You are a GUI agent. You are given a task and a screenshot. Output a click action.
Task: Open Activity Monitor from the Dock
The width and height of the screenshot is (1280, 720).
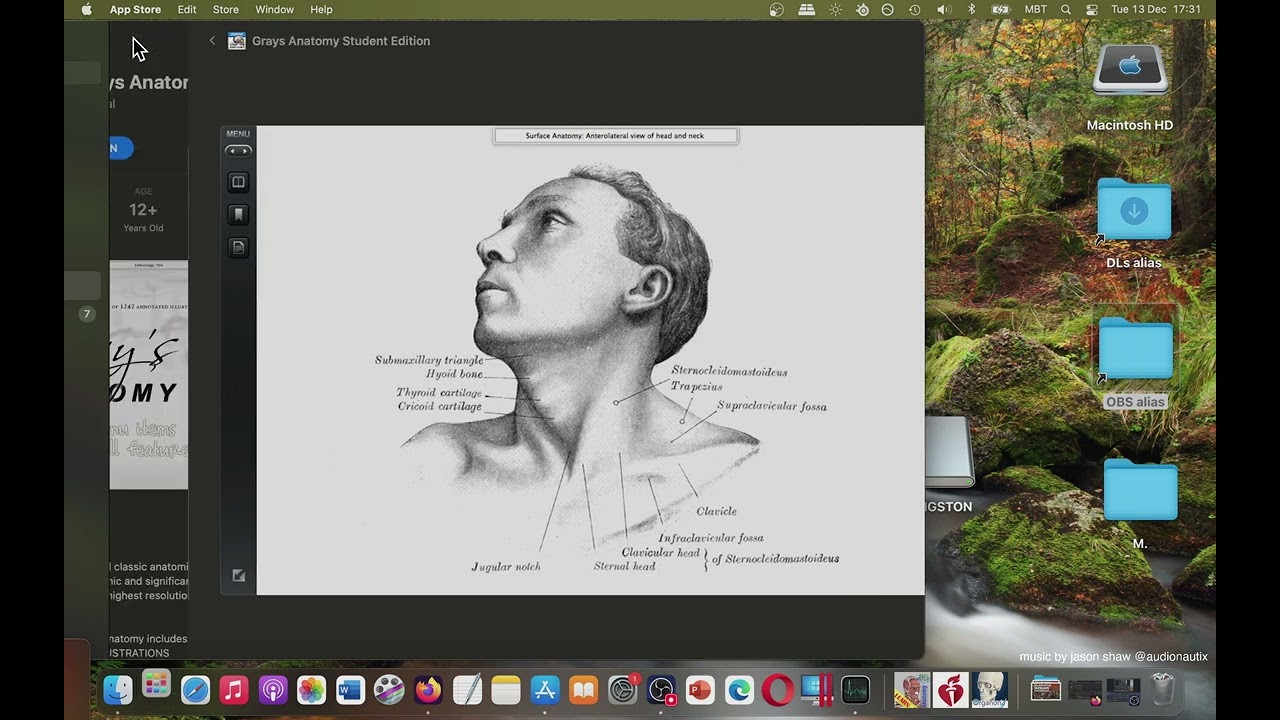(855, 690)
